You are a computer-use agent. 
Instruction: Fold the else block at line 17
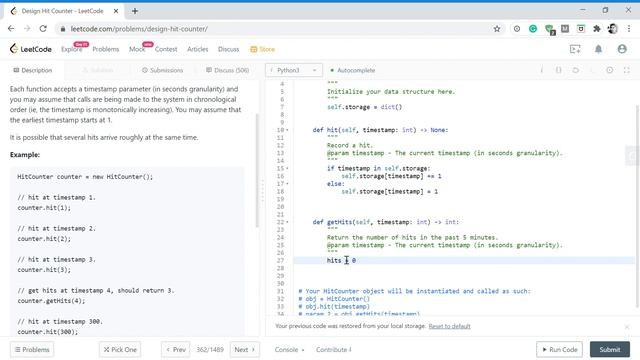coord(287,184)
